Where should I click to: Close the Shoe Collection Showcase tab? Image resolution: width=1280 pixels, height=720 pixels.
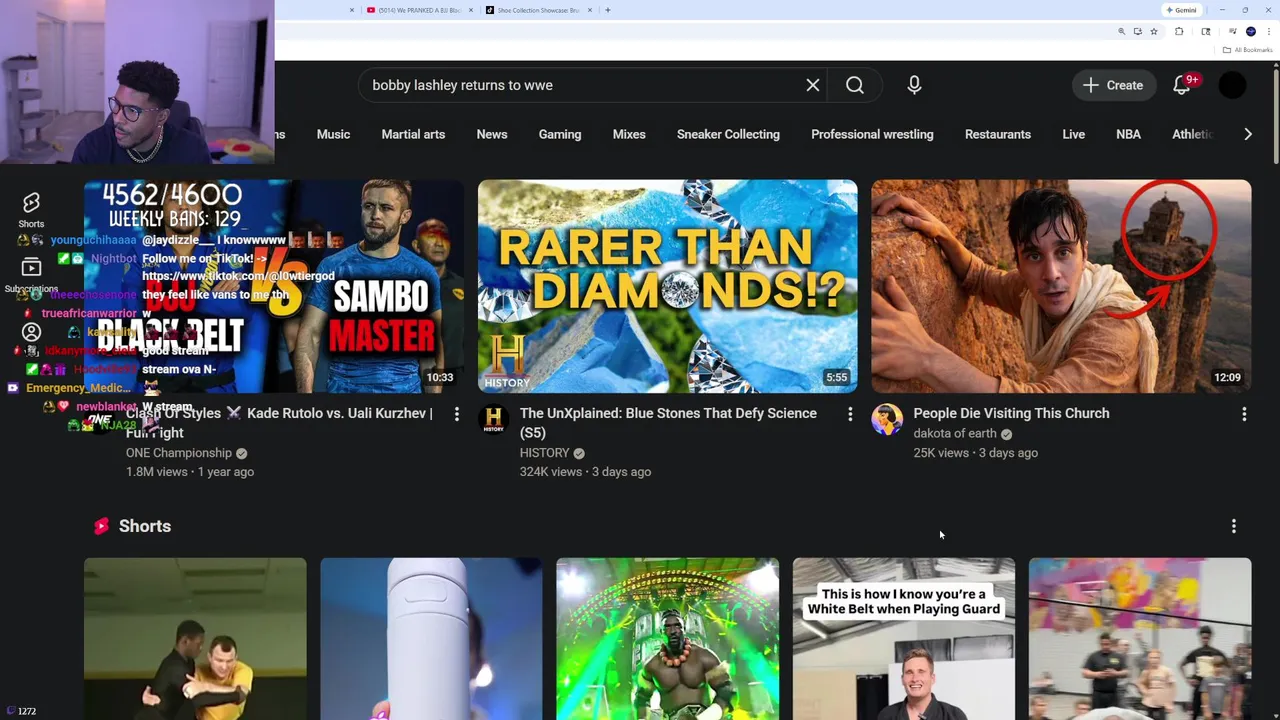[x=590, y=10]
